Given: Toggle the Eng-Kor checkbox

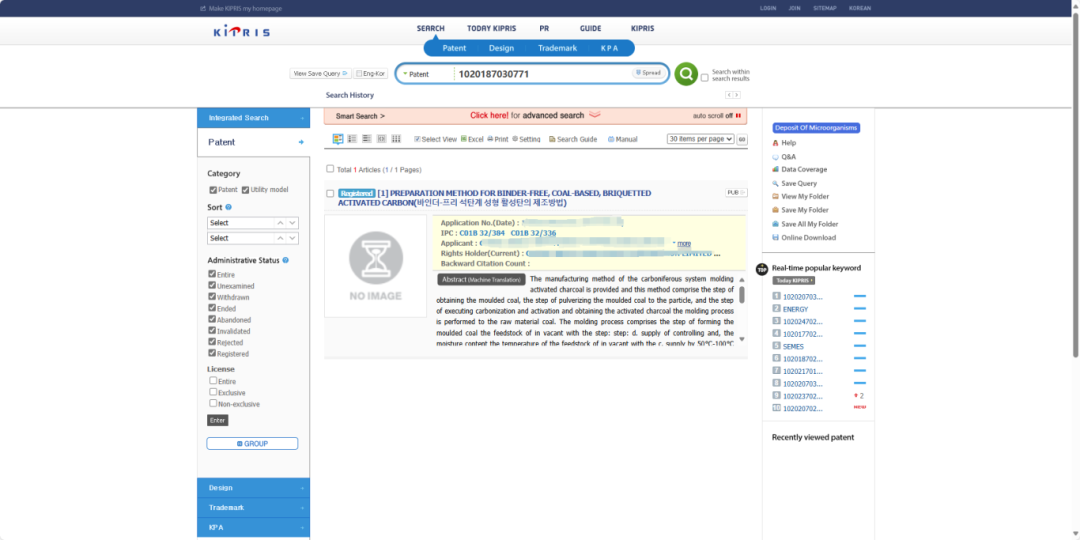Looking at the screenshot, I should (x=359, y=73).
